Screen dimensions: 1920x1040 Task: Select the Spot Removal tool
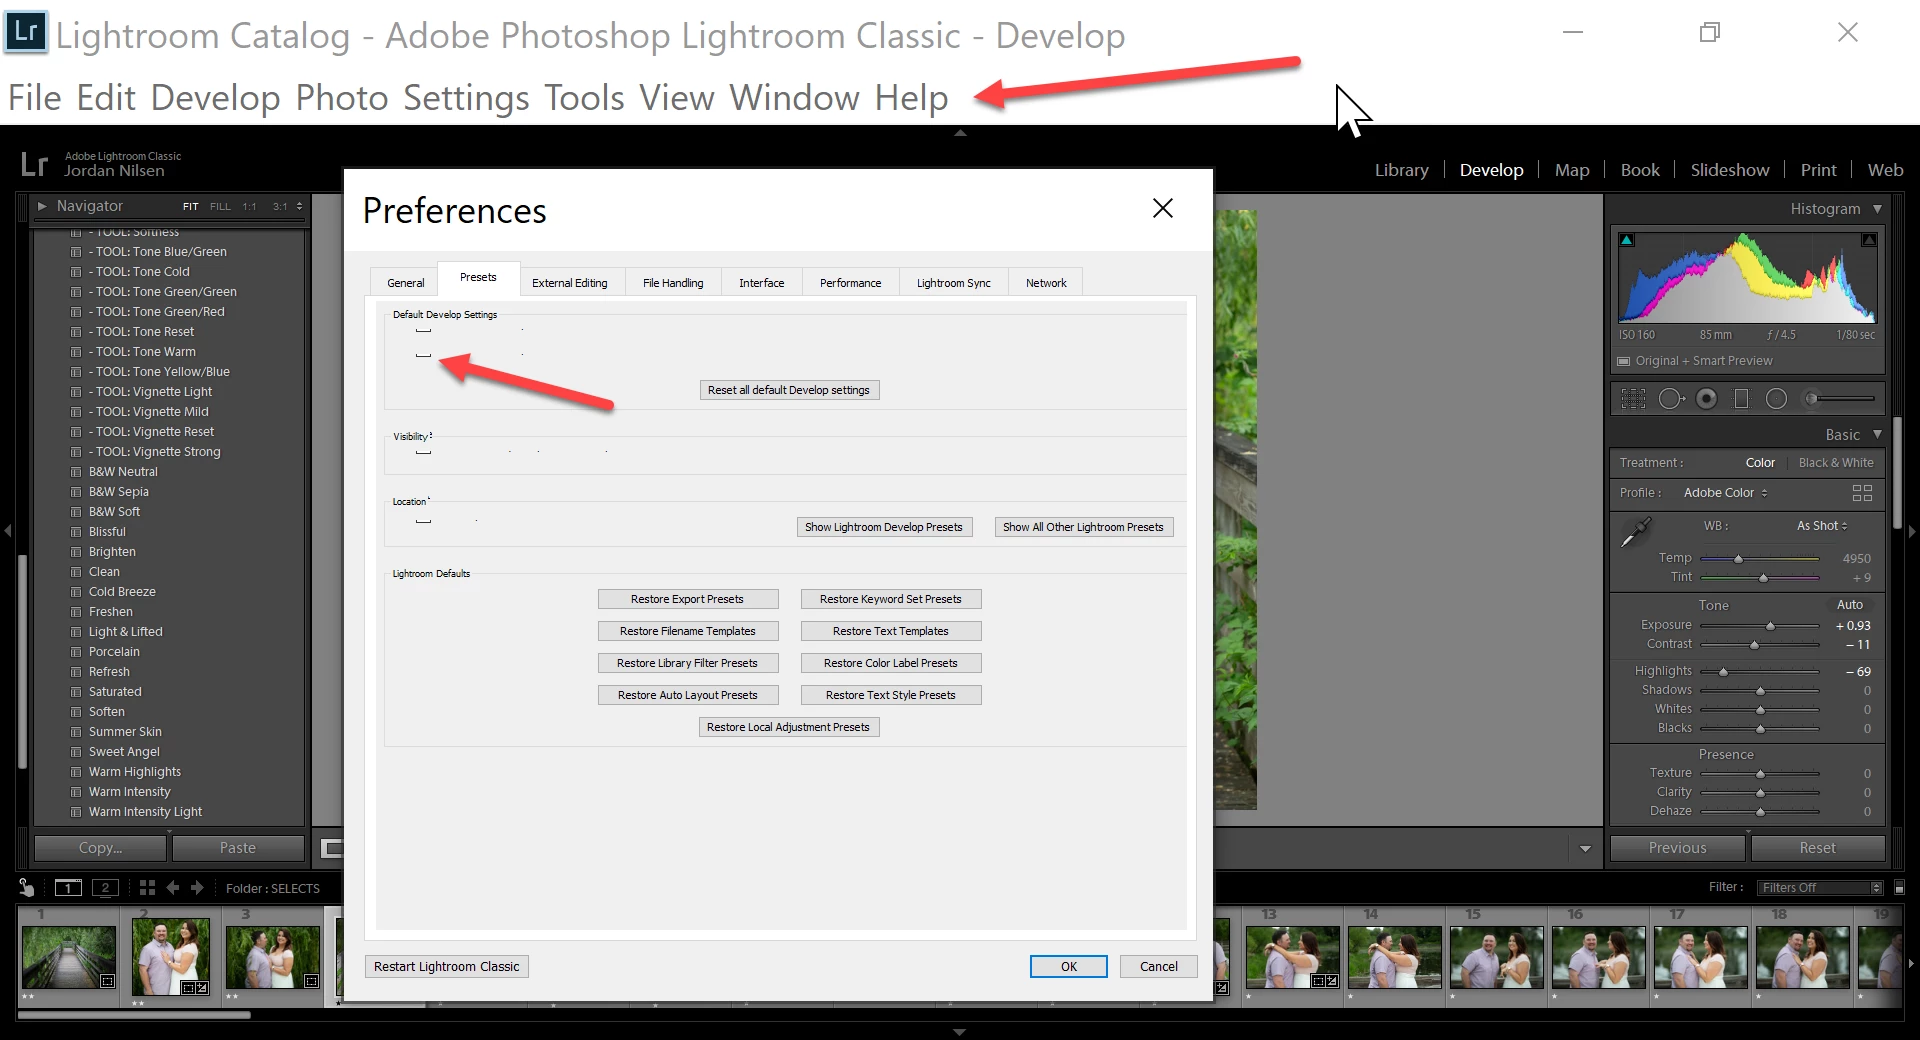point(1671,399)
